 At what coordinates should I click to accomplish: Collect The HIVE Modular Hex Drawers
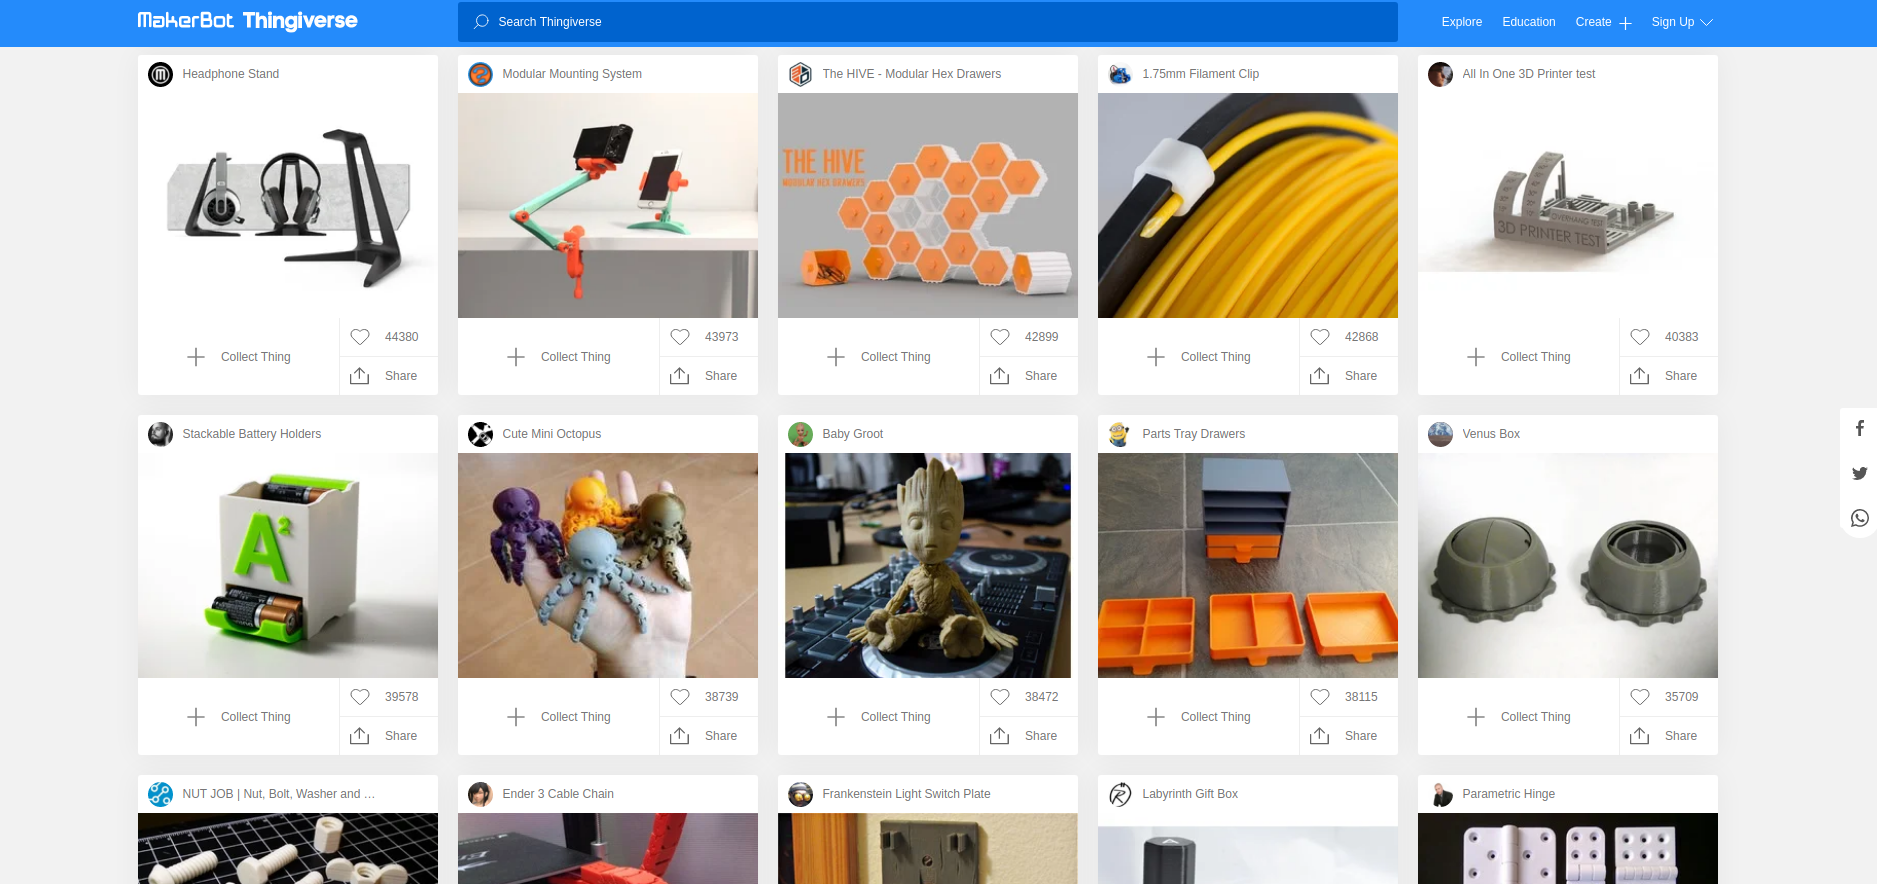coord(878,357)
